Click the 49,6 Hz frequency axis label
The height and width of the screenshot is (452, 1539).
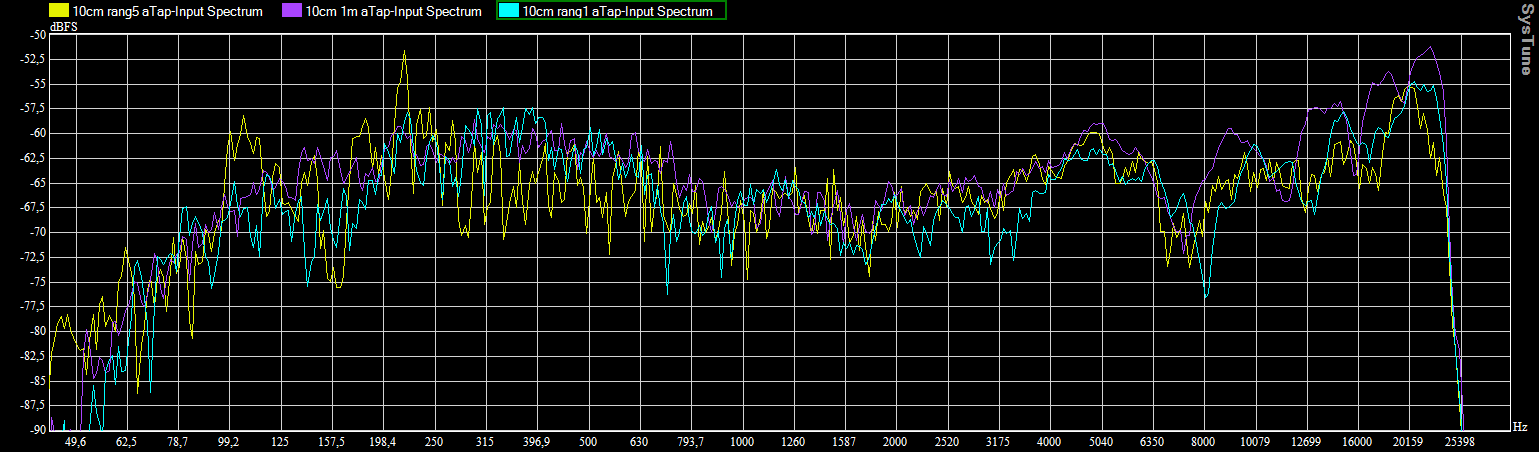76,441
